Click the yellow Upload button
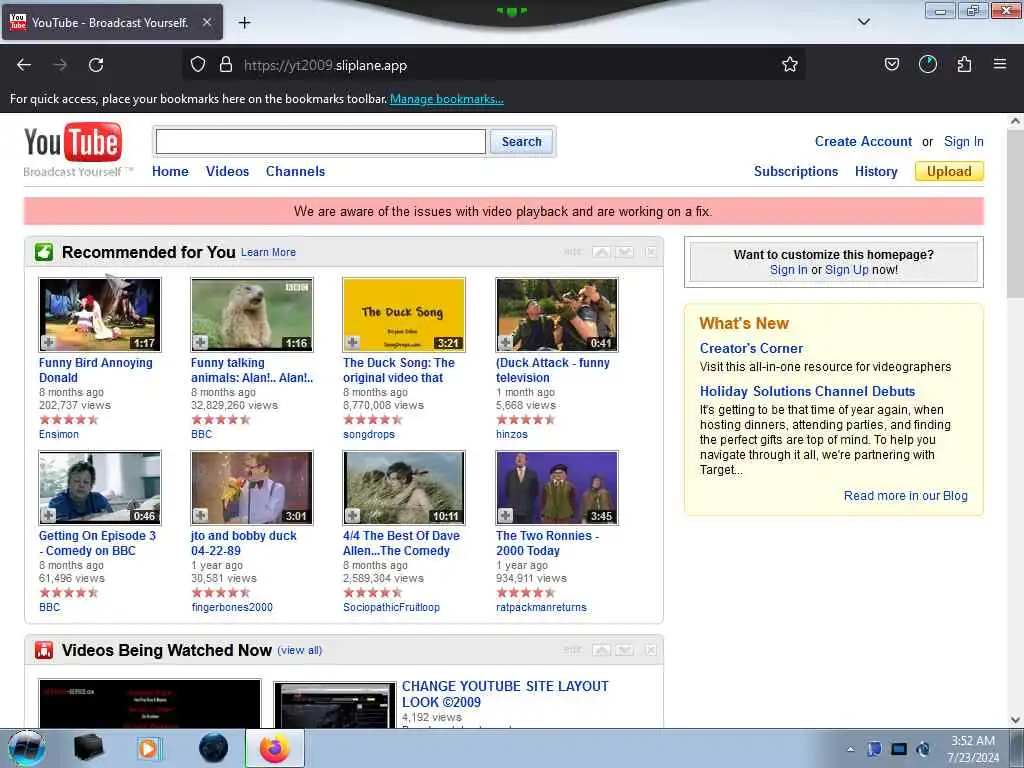The image size is (1024, 768). tap(949, 171)
